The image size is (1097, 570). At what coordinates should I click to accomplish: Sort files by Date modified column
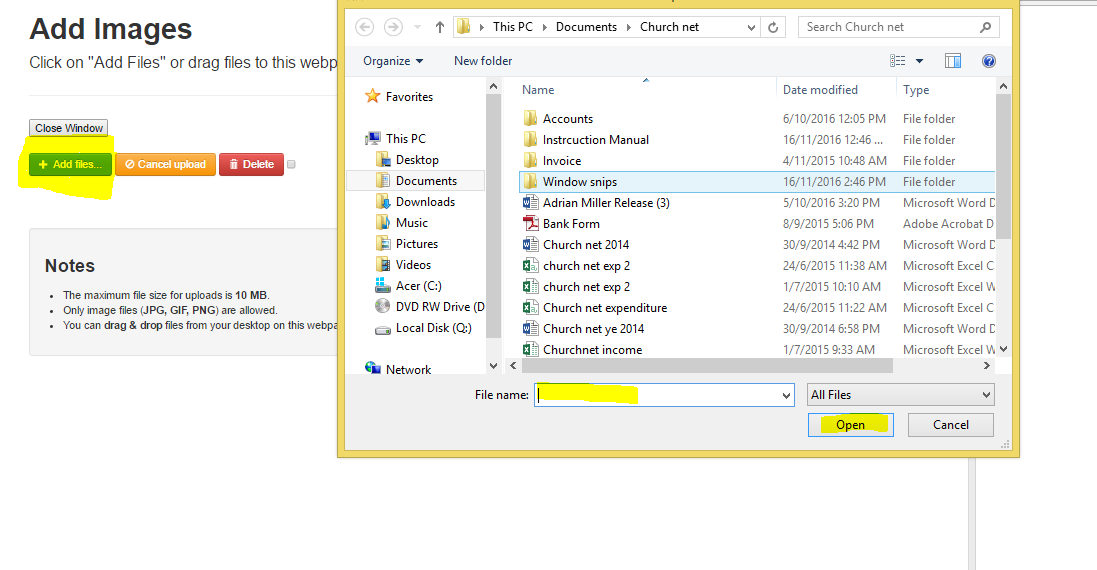[x=820, y=90]
